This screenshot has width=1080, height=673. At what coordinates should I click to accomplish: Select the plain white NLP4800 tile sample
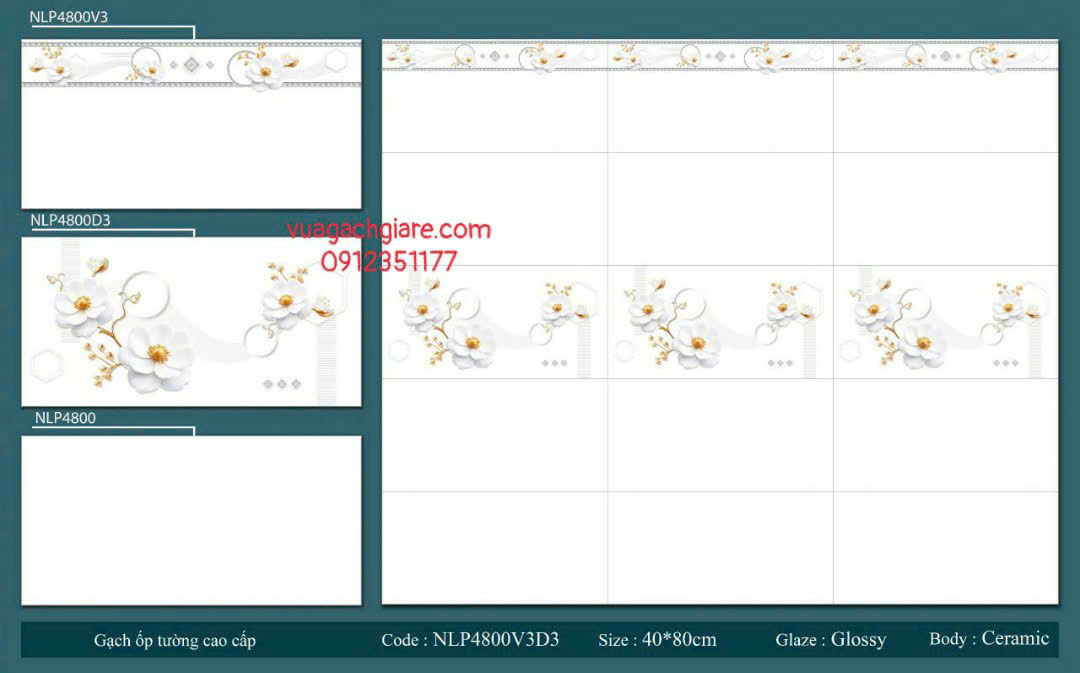coord(191,520)
